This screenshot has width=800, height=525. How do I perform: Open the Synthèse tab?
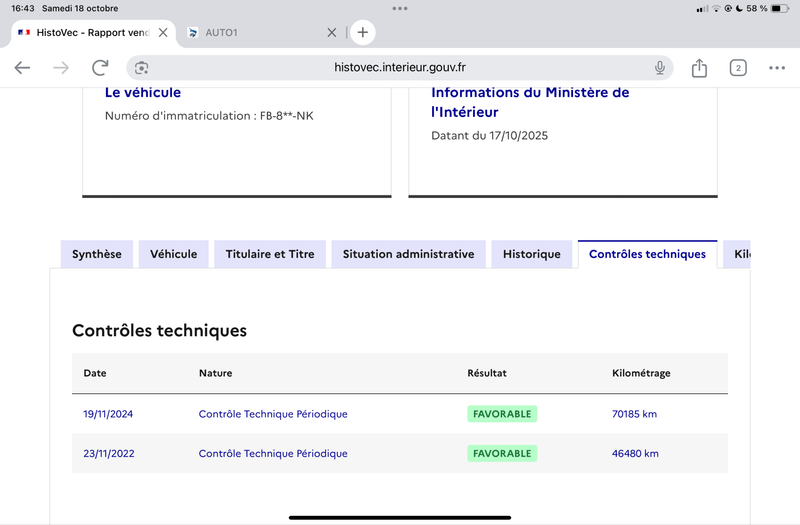[96, 254]
